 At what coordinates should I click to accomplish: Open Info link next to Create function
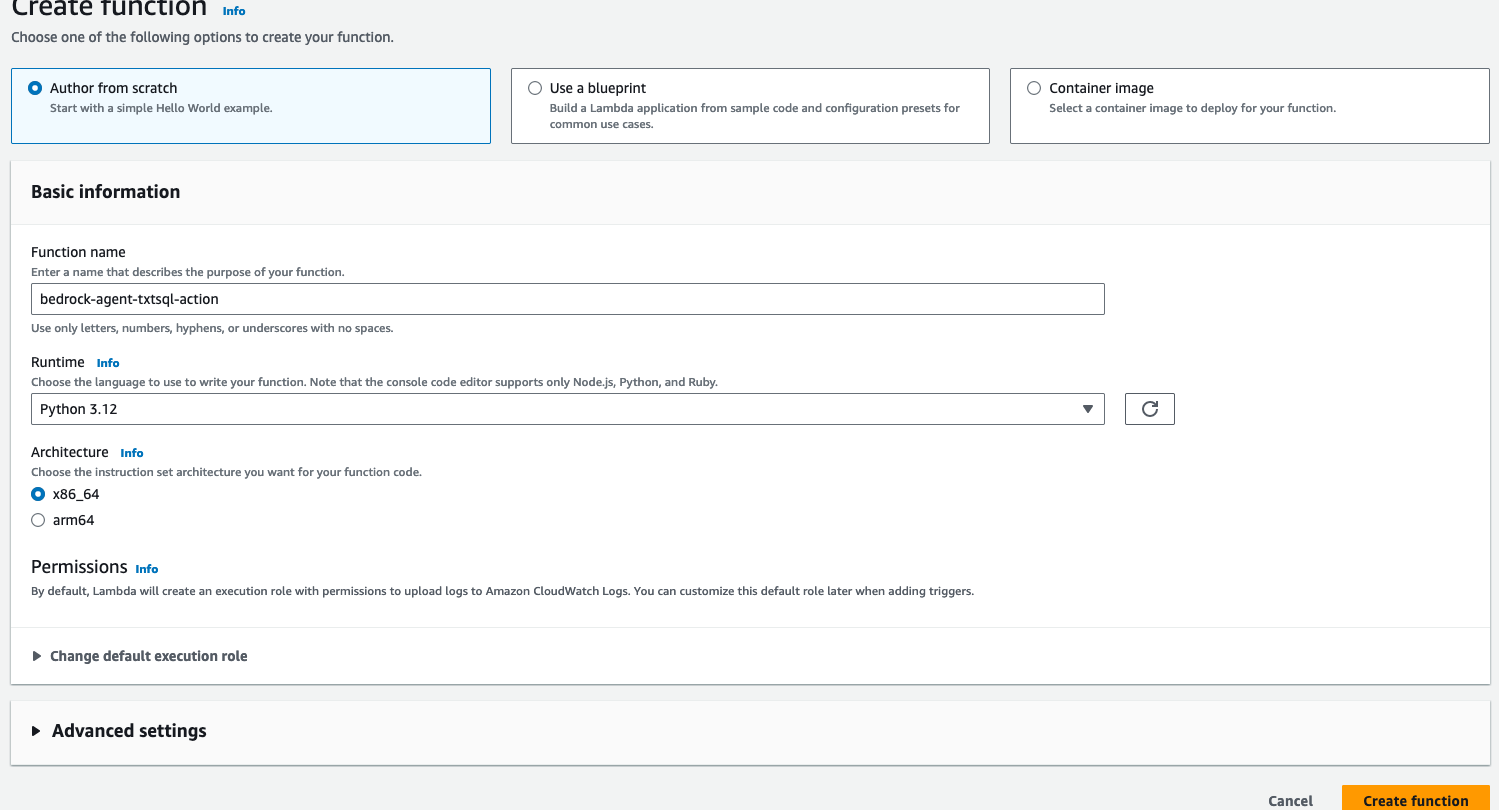(234, 11)
